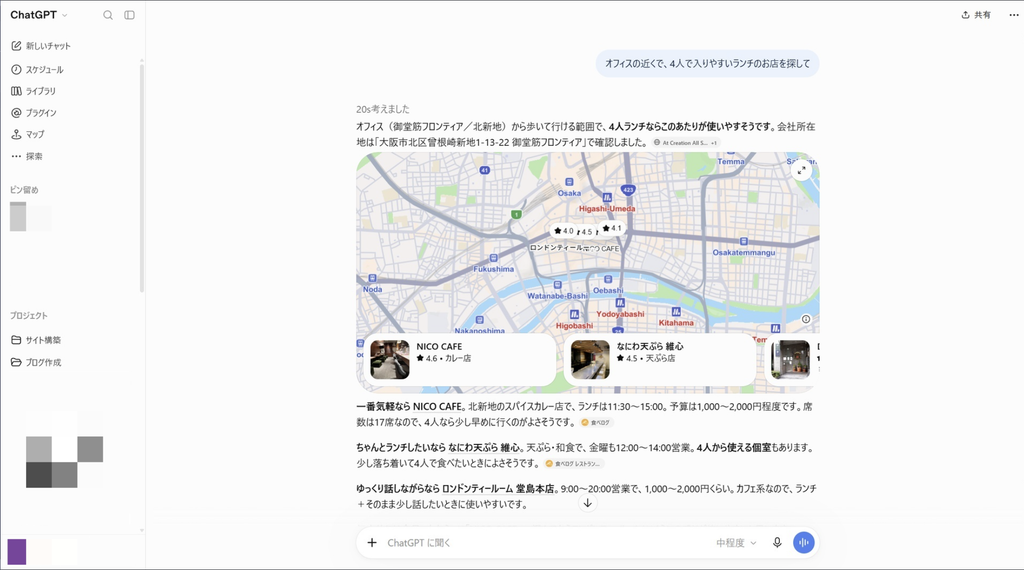Click the Osakatemmangu label on map
Screen dimensions: 1024x570
(x=744, y=252)
